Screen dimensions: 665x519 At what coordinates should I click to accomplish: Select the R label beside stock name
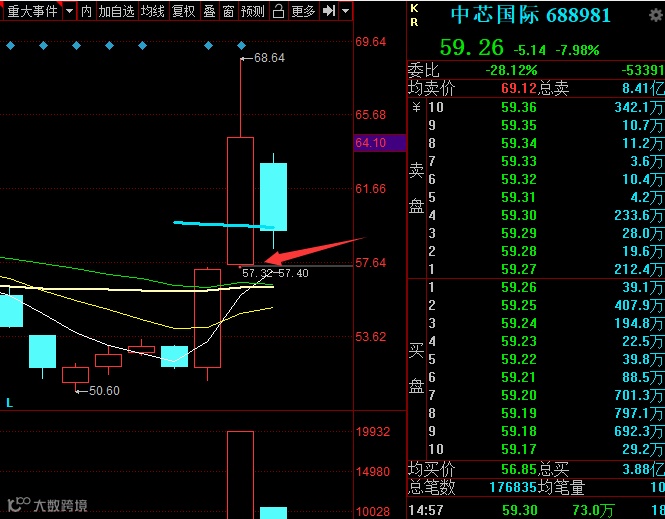tap(414, 22)
